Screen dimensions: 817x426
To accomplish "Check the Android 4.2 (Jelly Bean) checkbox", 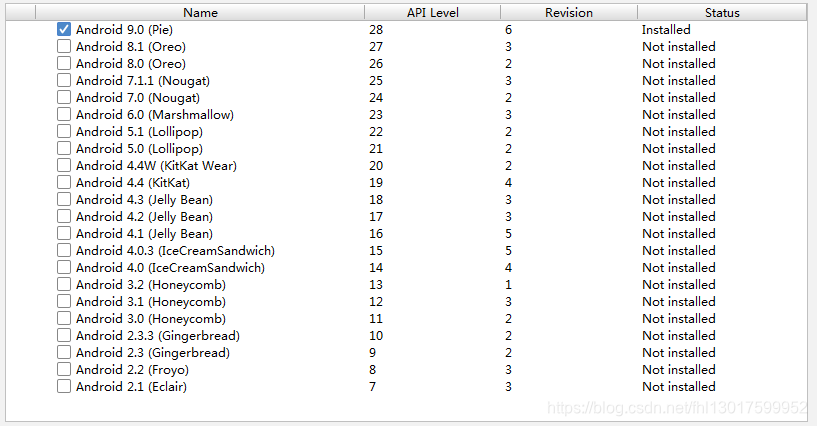I will 64,217.
